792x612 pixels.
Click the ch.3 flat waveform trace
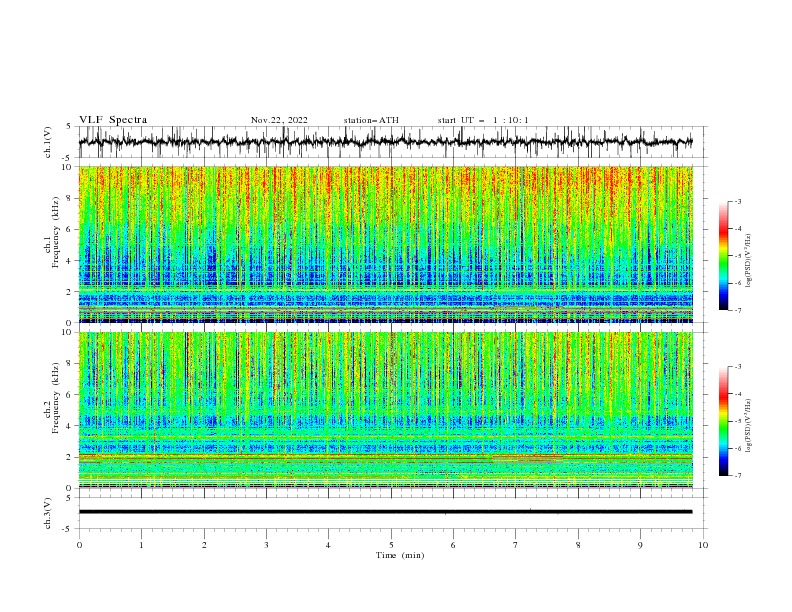(x=385, y=512)
